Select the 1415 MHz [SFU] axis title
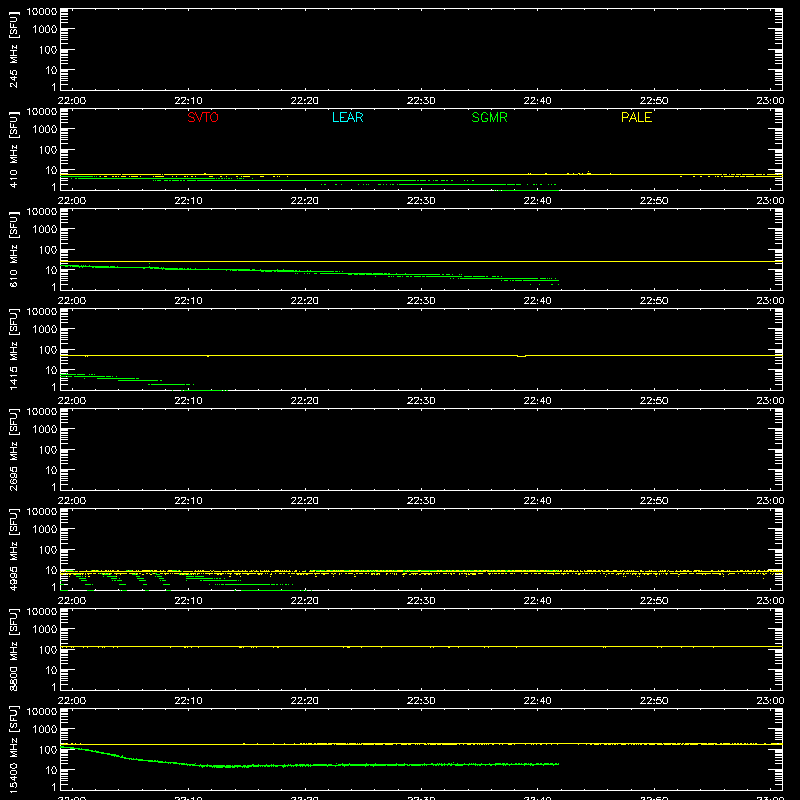Image resolution: width=800 pixels, height=800 pixels. pos(13,350)
